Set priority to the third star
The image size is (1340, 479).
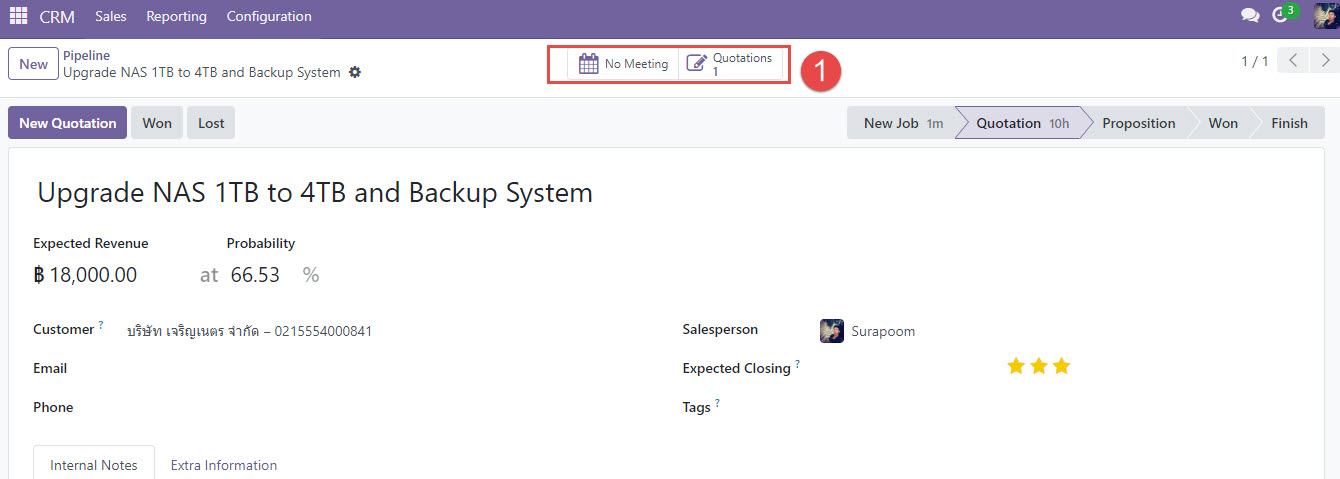[x=1062, y=367]
